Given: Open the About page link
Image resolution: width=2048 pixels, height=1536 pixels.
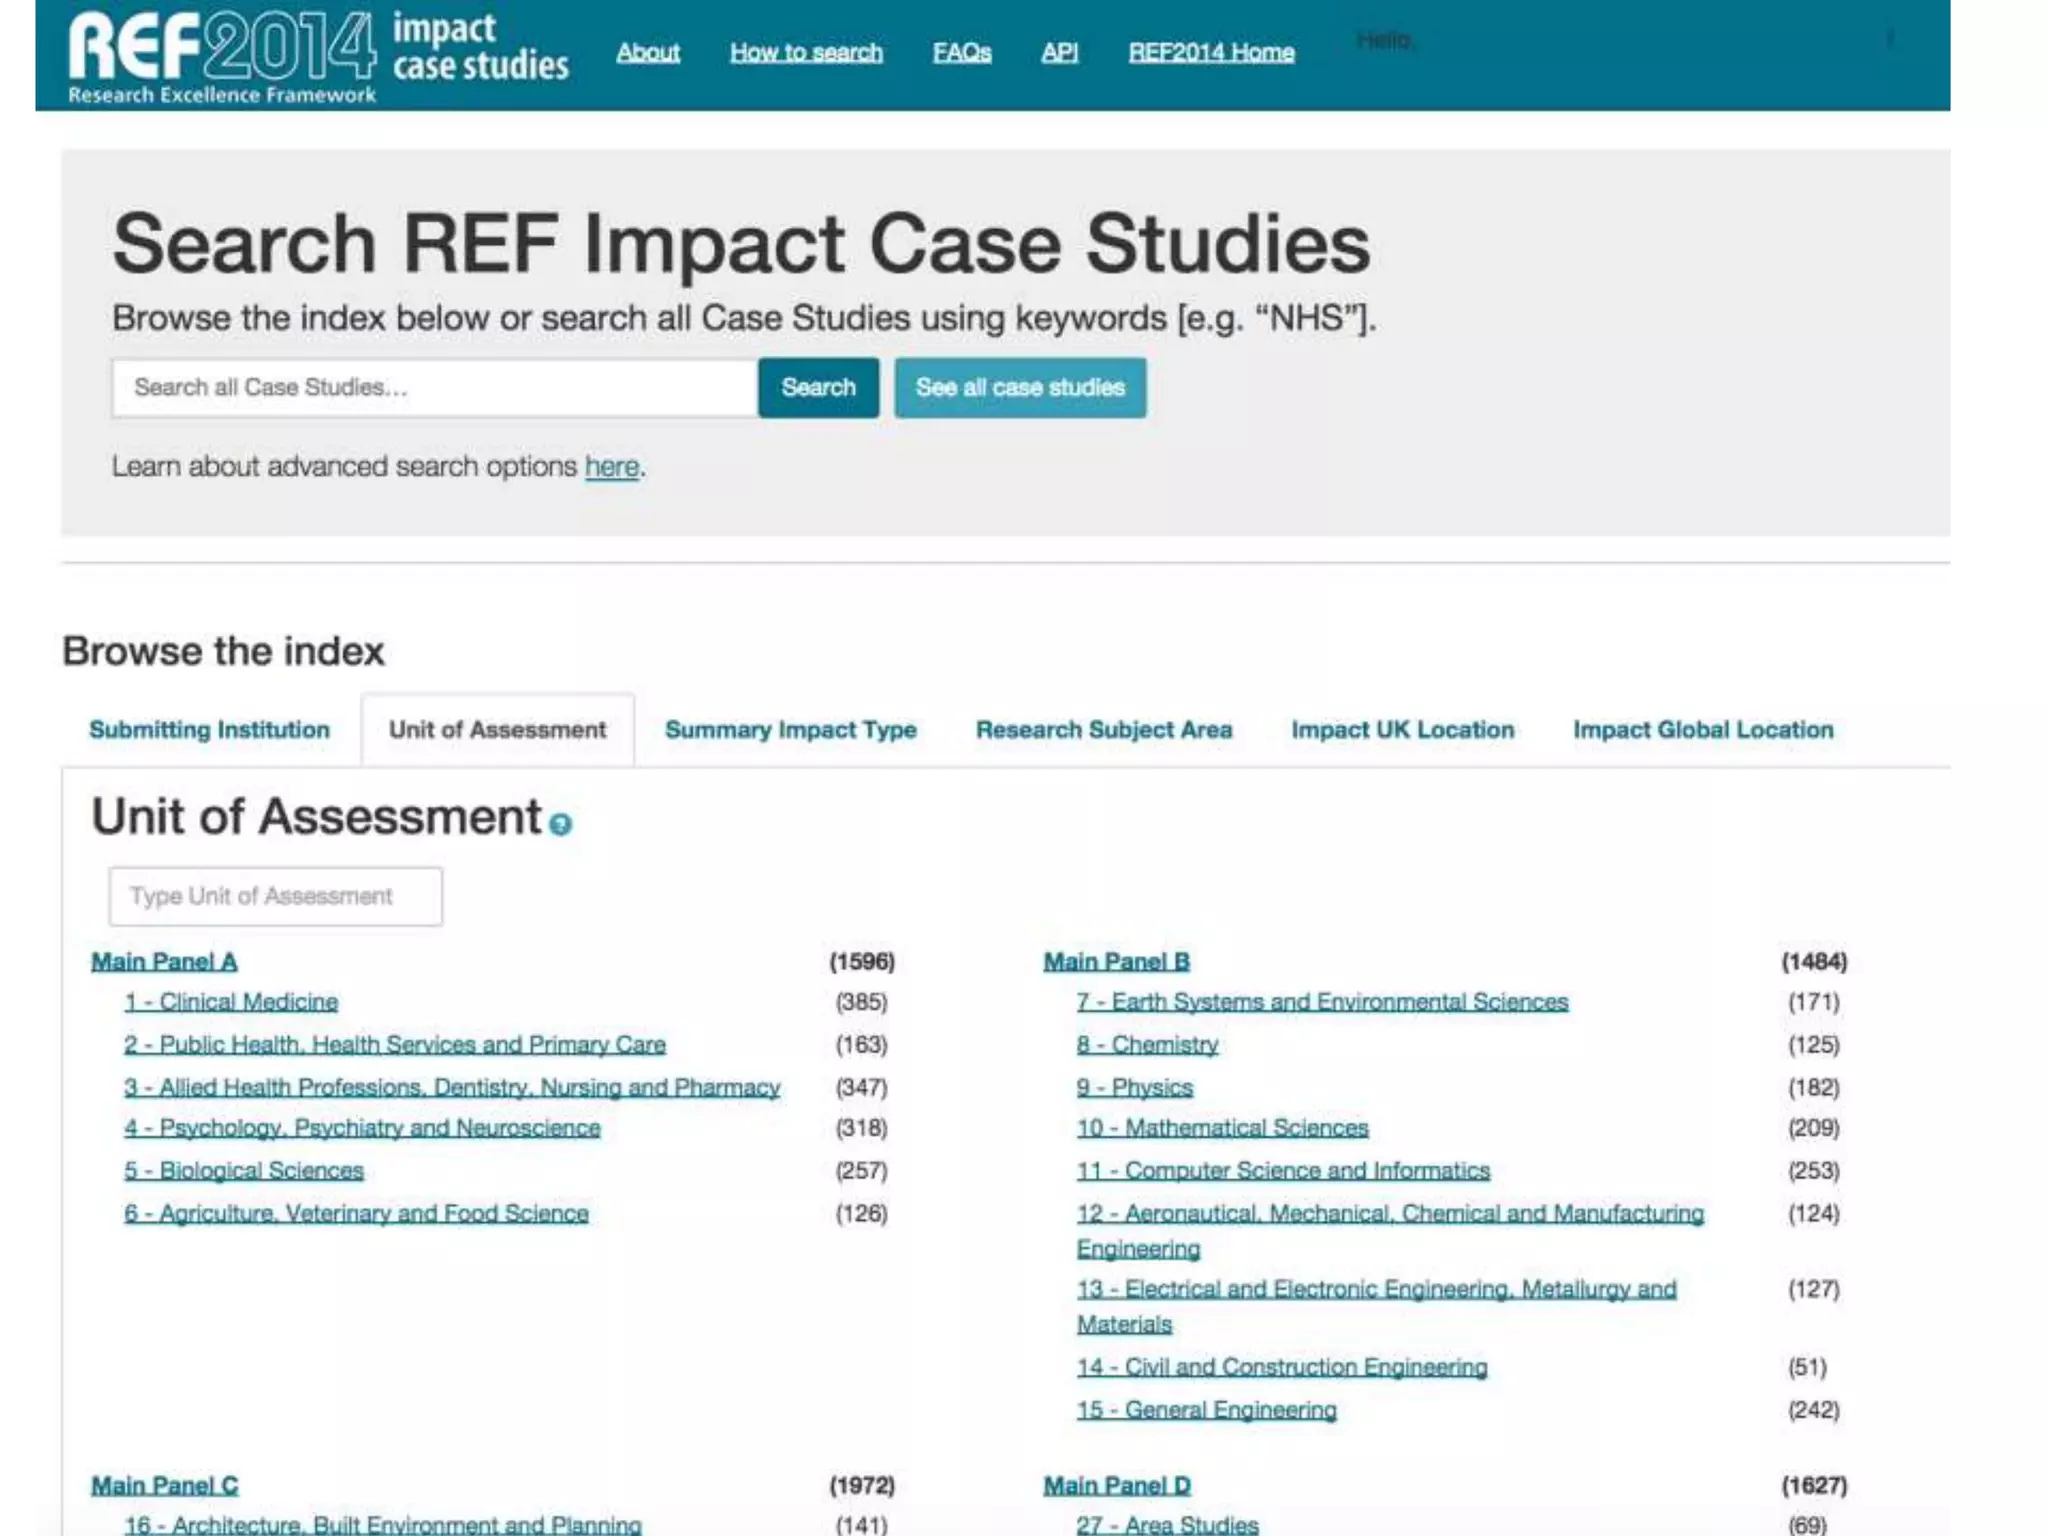Looking at the screenshot, I should (647, 52).
